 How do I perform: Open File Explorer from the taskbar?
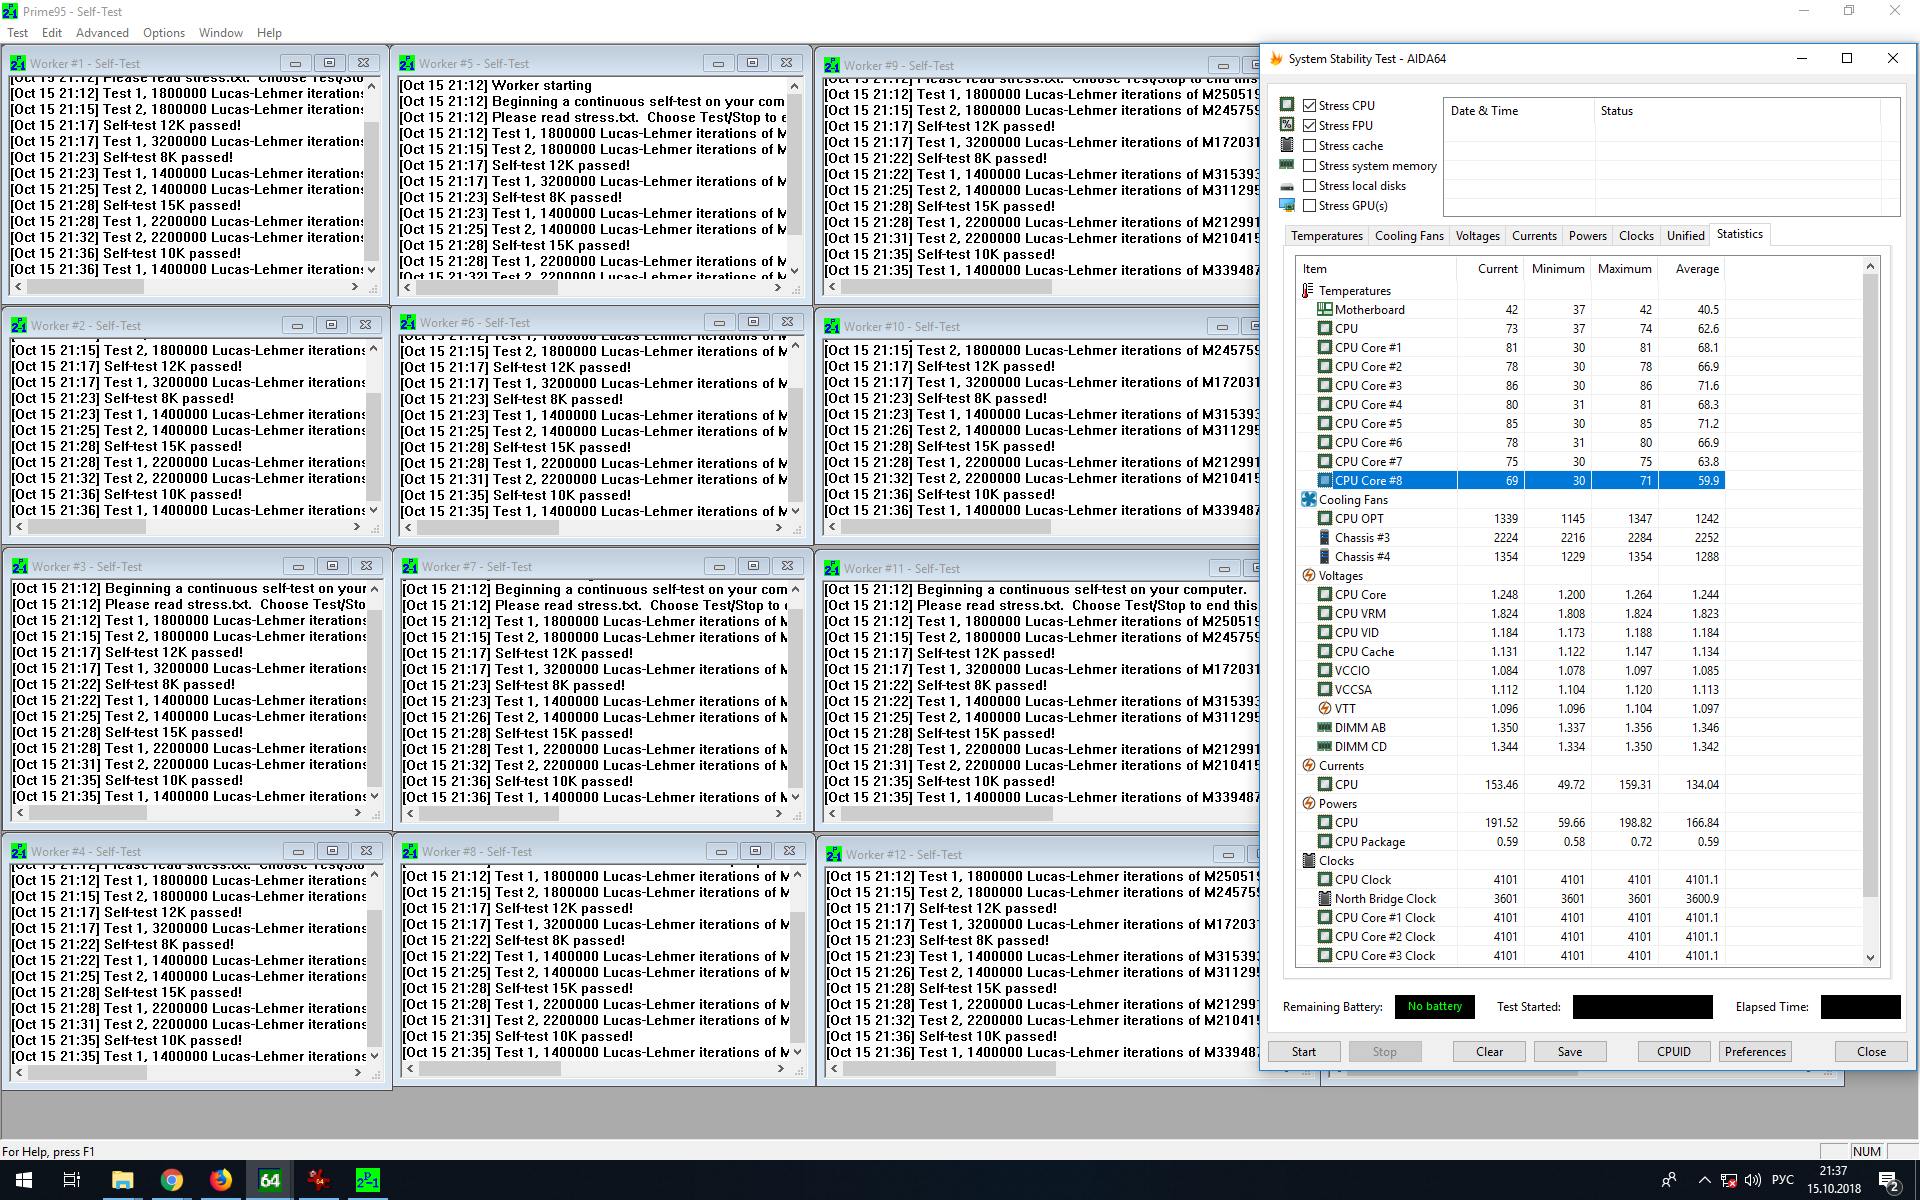coord(122,1180)
